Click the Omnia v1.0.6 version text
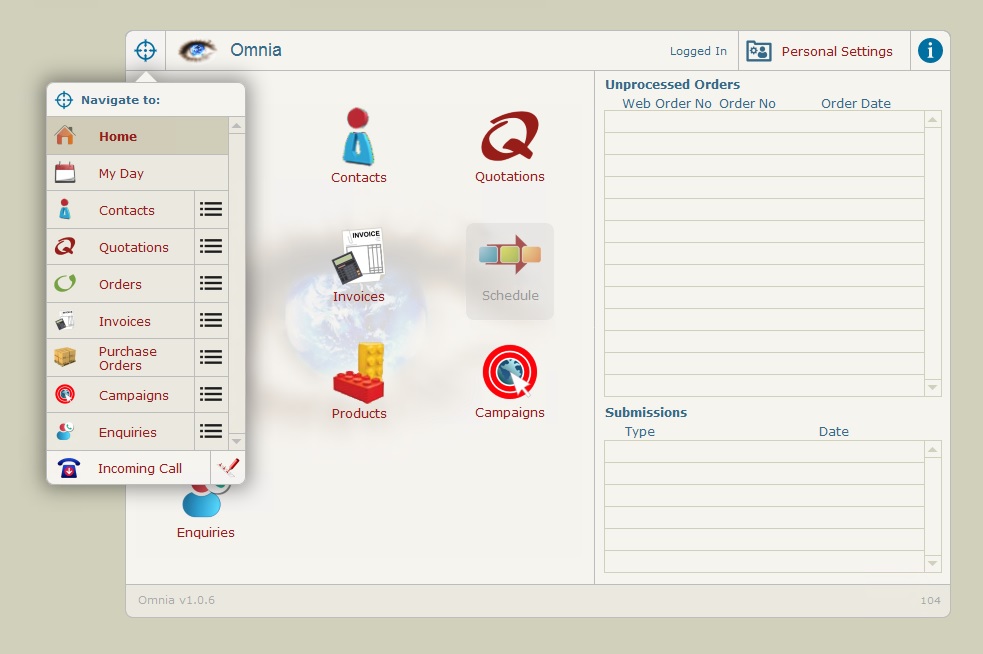 (x=176, y=600)
